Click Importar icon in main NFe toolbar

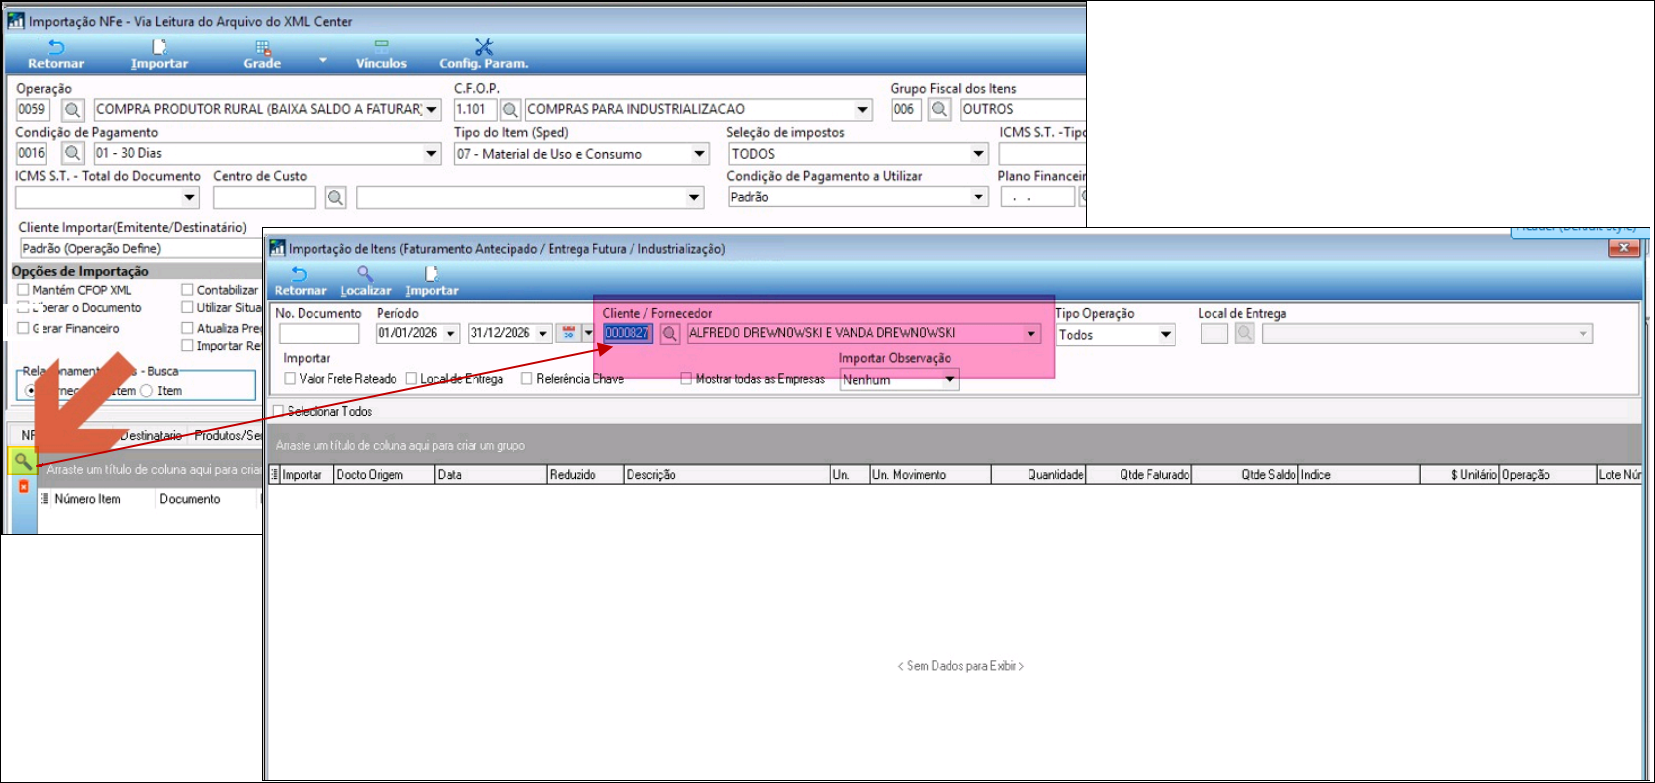[x=159, y=54]
